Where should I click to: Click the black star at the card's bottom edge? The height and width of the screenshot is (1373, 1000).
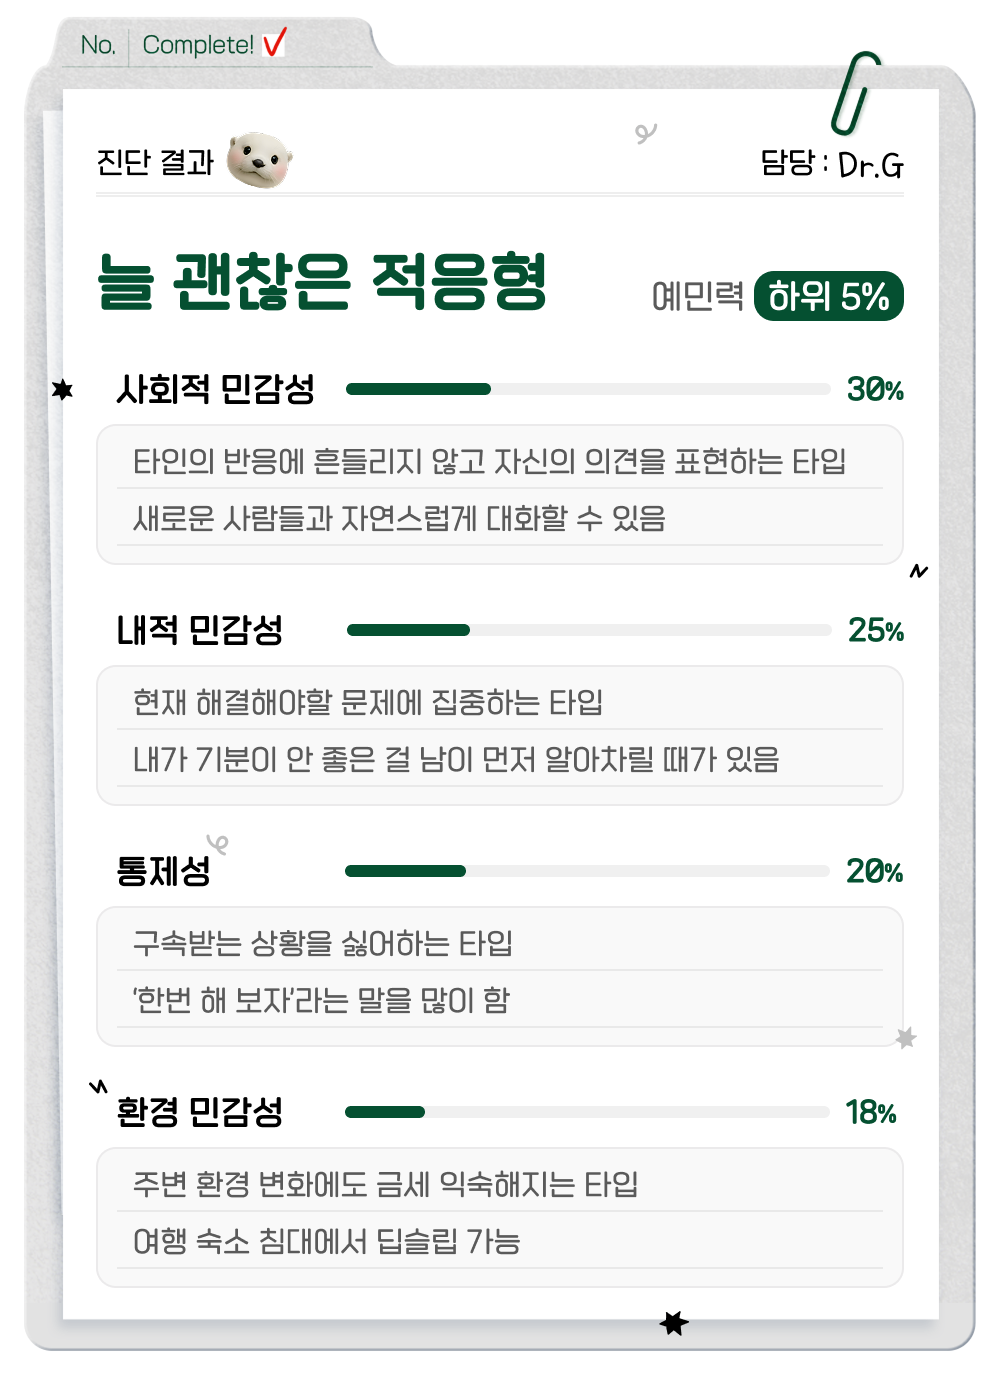674,1323
